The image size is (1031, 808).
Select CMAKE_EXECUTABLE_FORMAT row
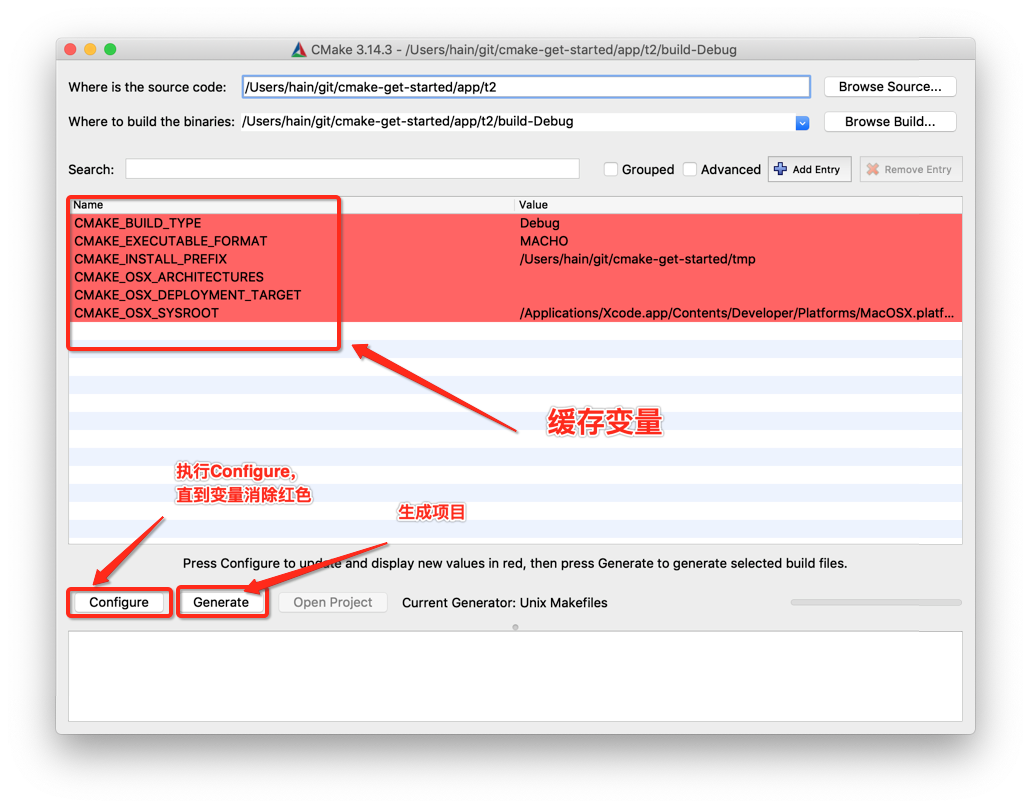(x=516, y=241)
